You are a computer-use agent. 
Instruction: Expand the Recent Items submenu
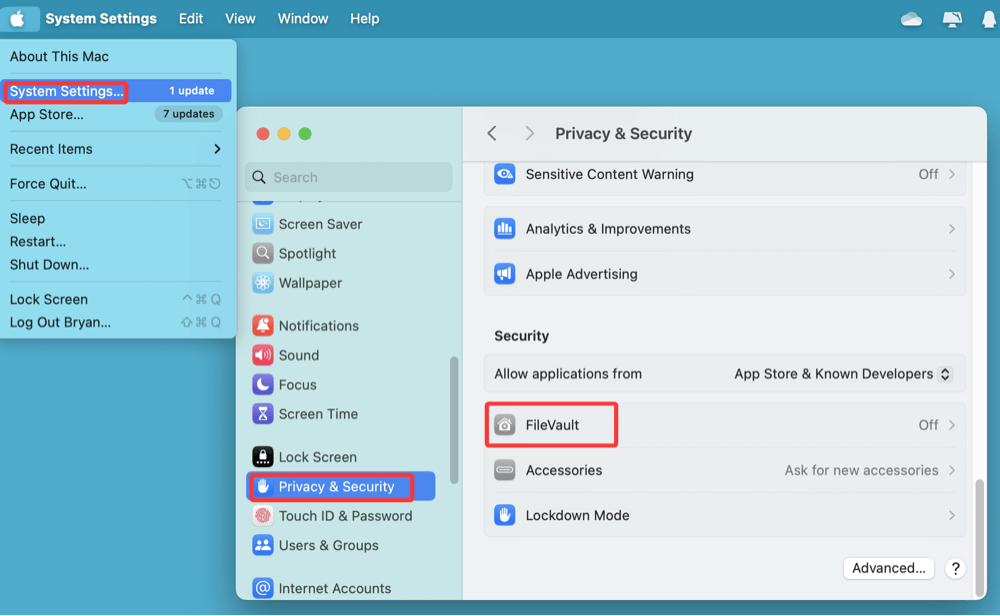pos(217,149)
